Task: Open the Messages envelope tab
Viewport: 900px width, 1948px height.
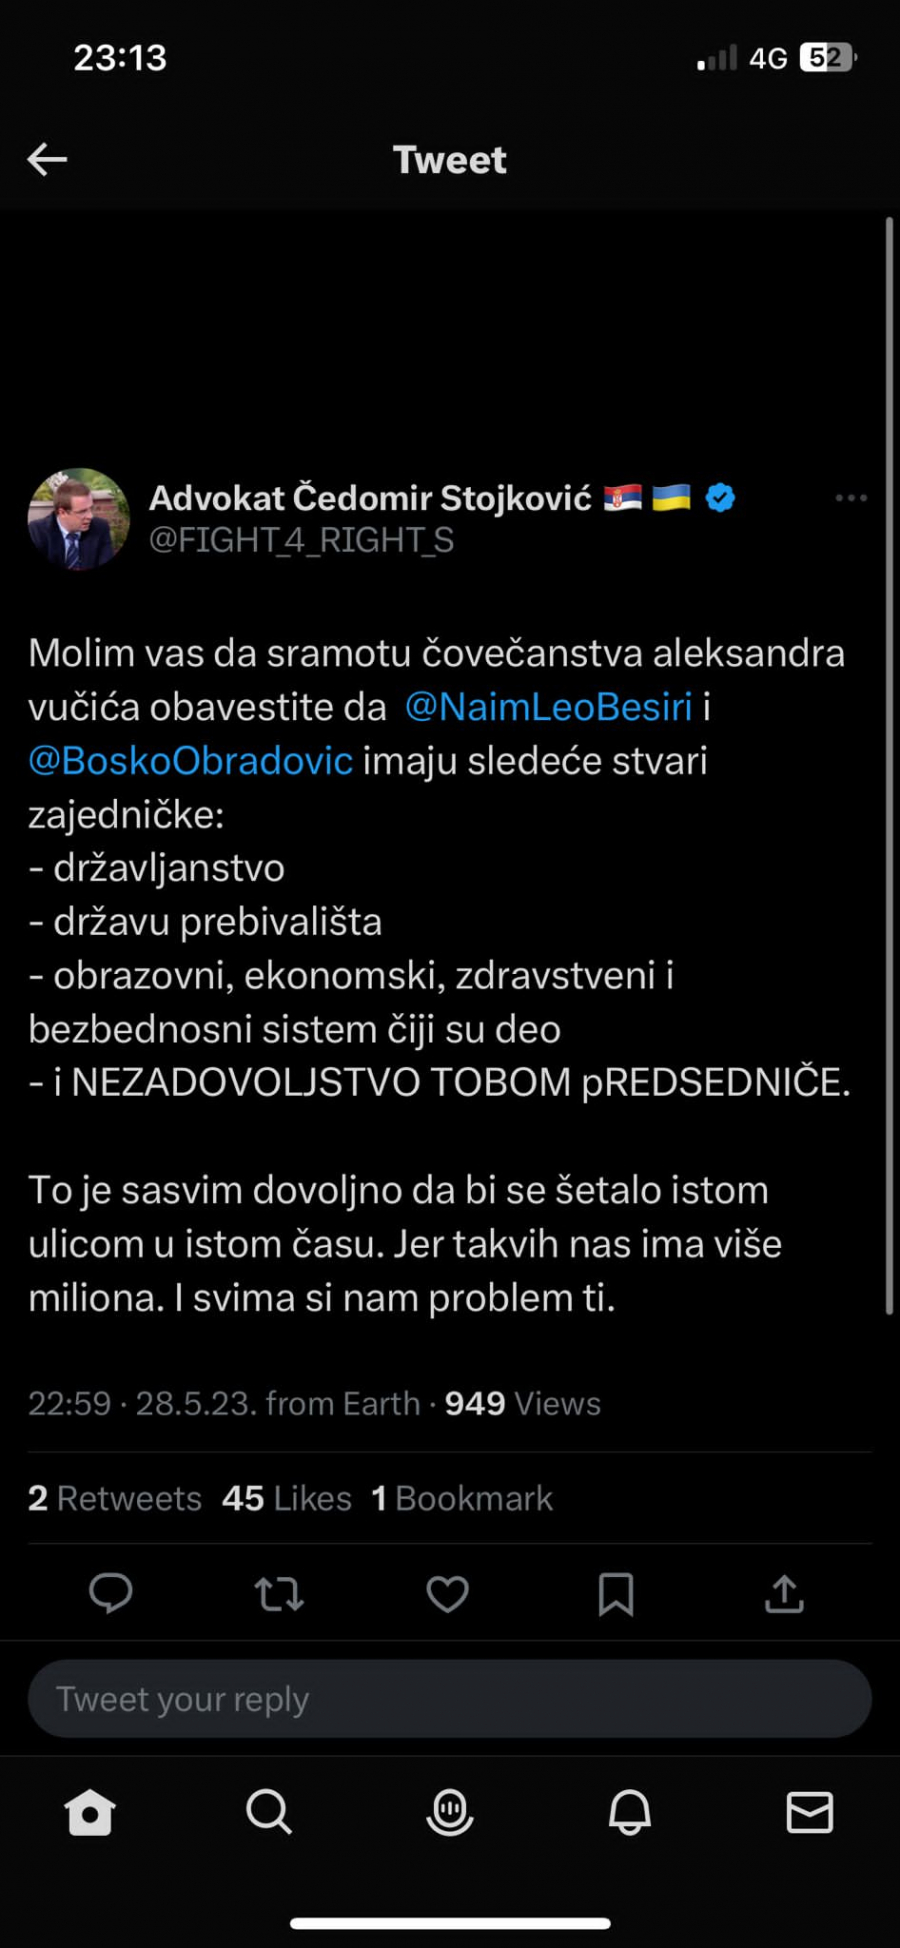Action: click(809, 1811)
